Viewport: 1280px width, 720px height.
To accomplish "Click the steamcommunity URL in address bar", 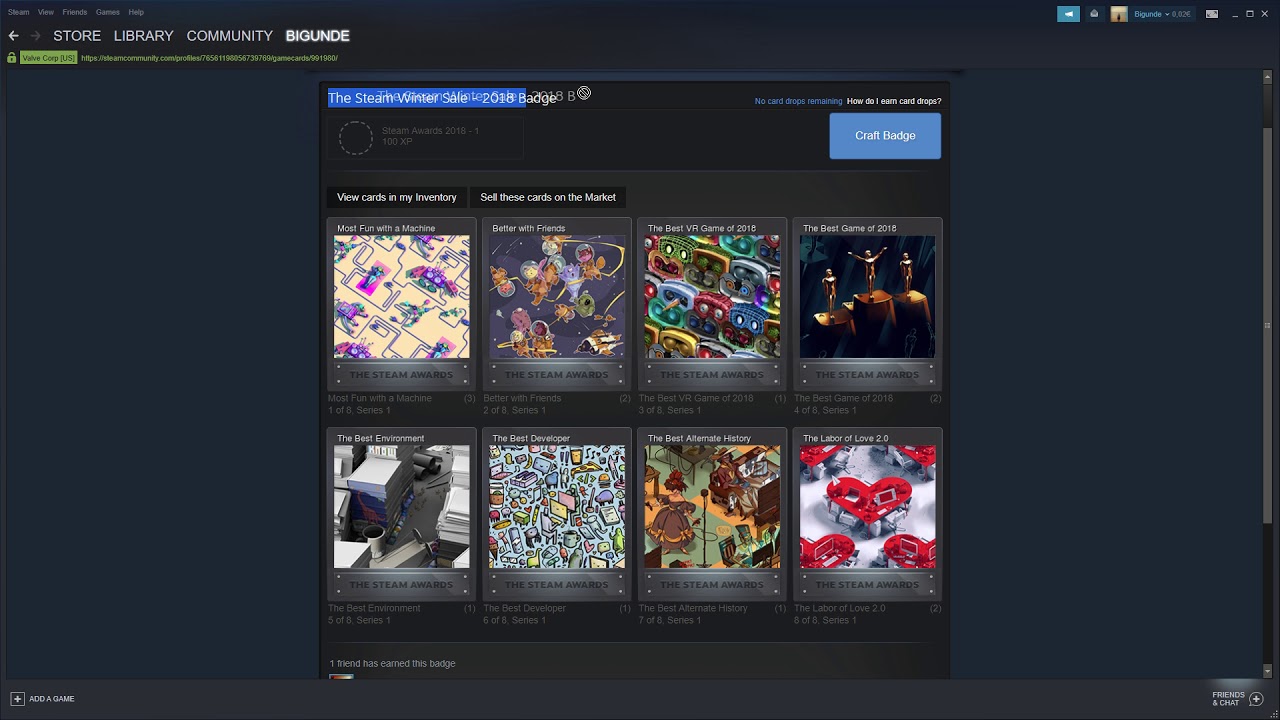I will click(209, 58).
